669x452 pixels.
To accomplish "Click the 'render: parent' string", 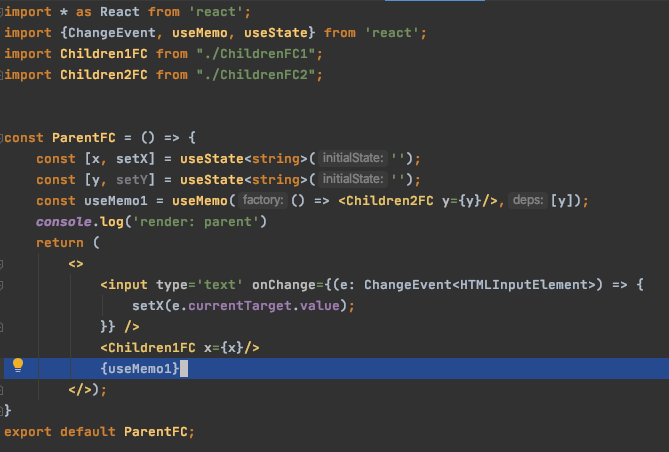I will [196, 222].
